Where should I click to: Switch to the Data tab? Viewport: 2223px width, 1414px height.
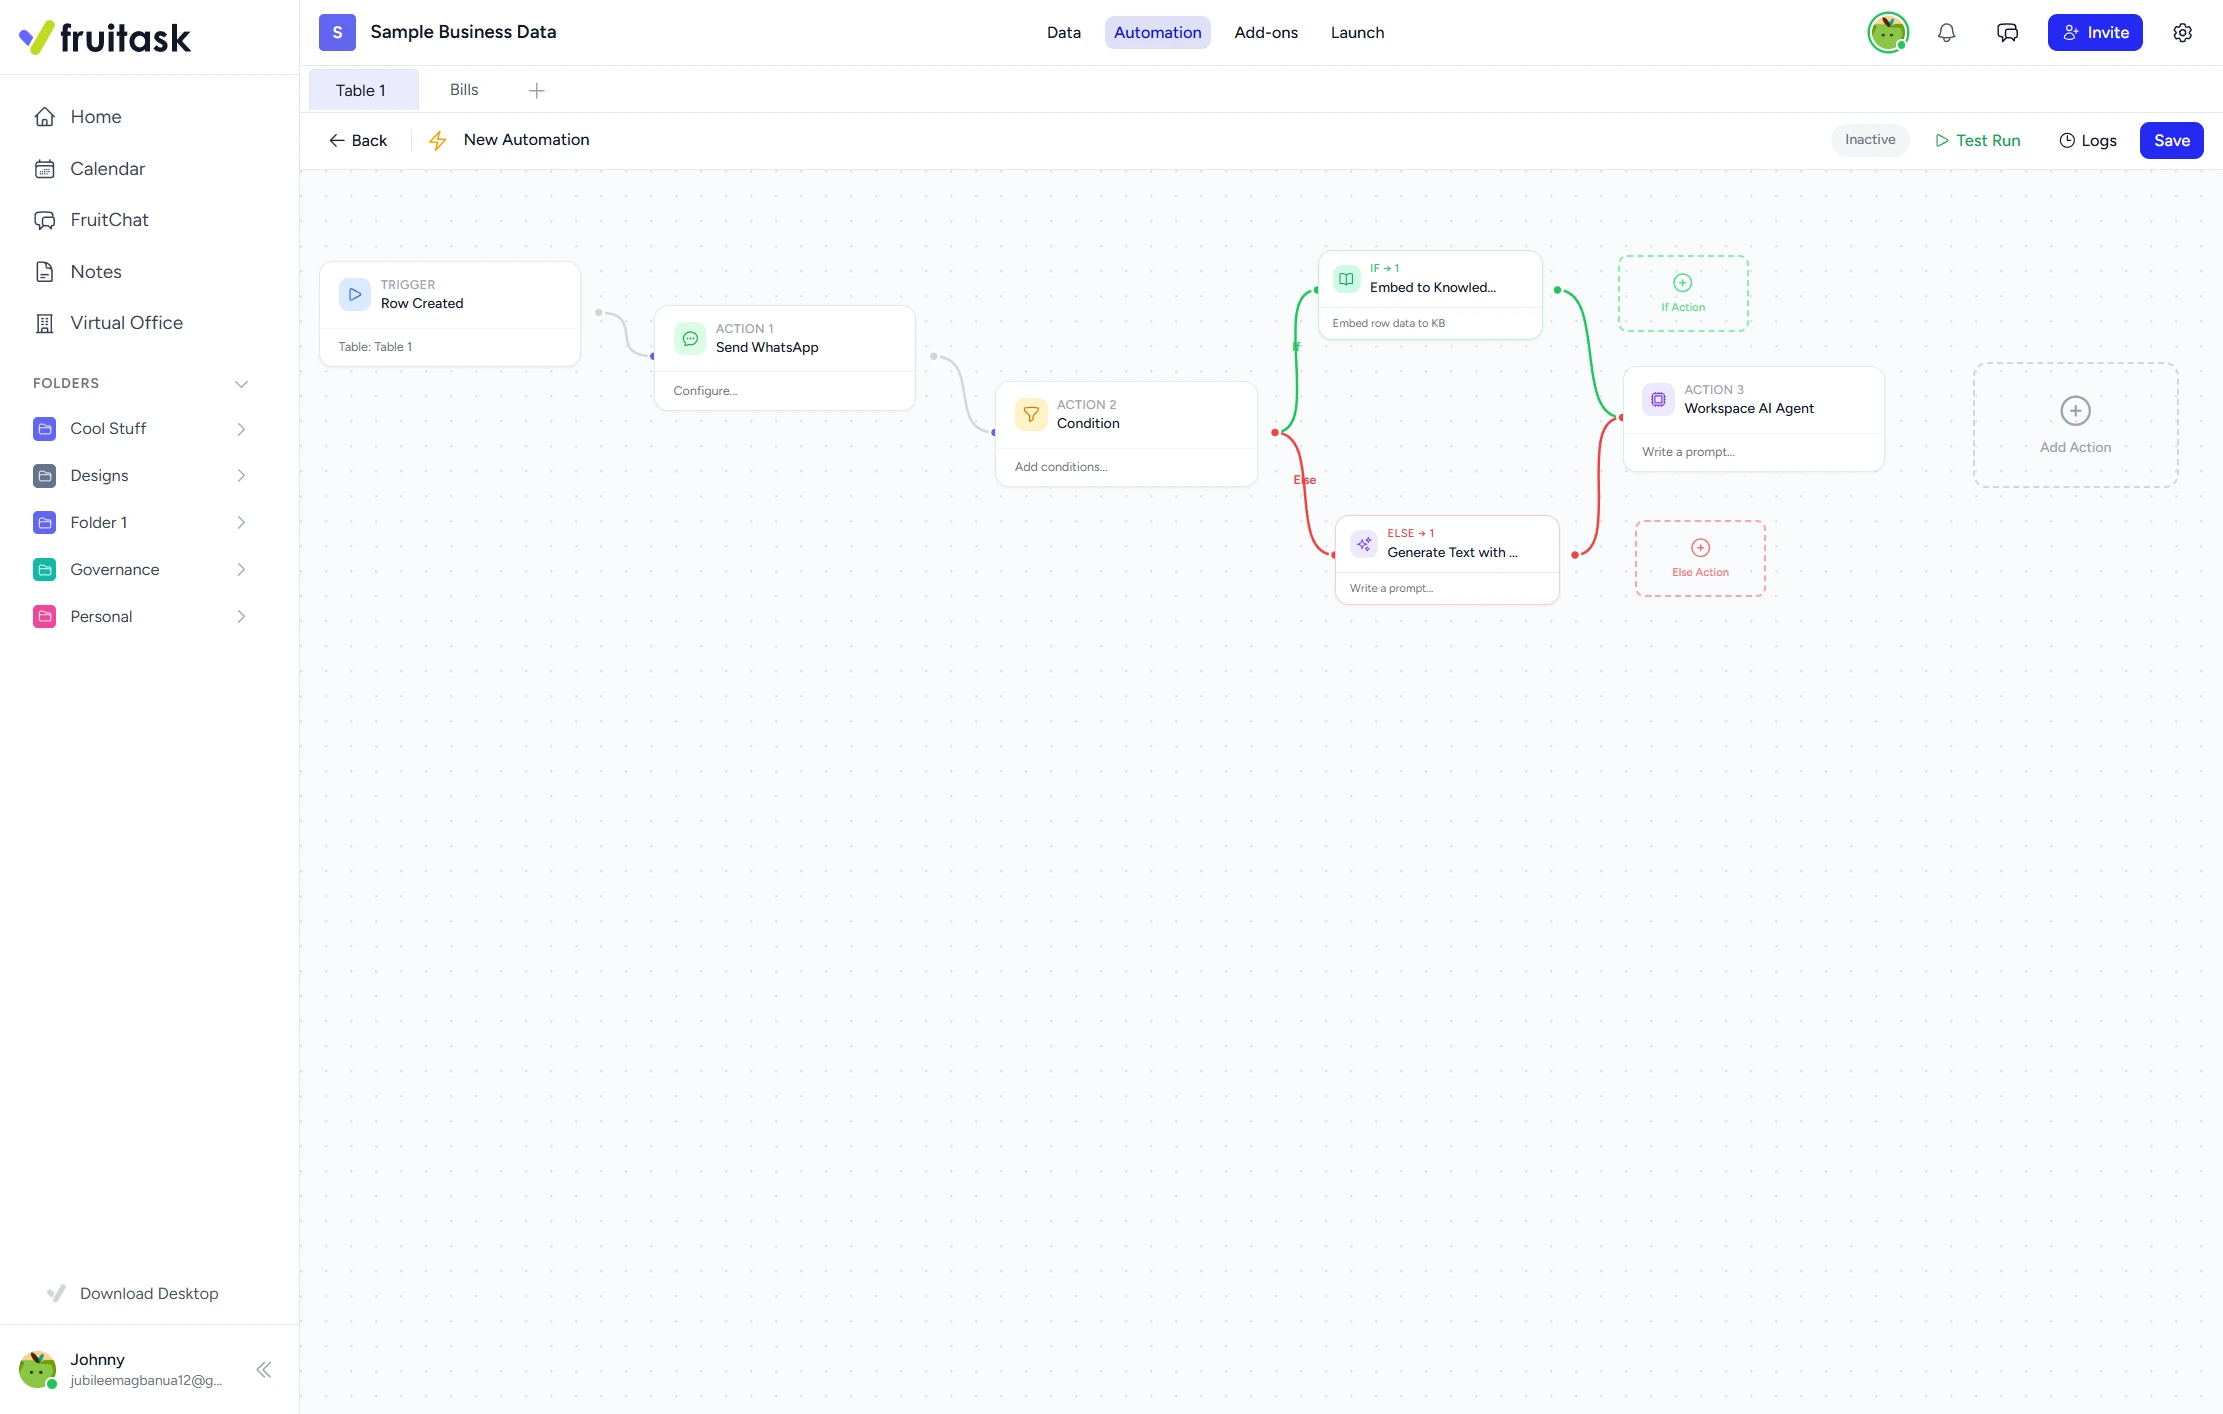click(1063, 33)
